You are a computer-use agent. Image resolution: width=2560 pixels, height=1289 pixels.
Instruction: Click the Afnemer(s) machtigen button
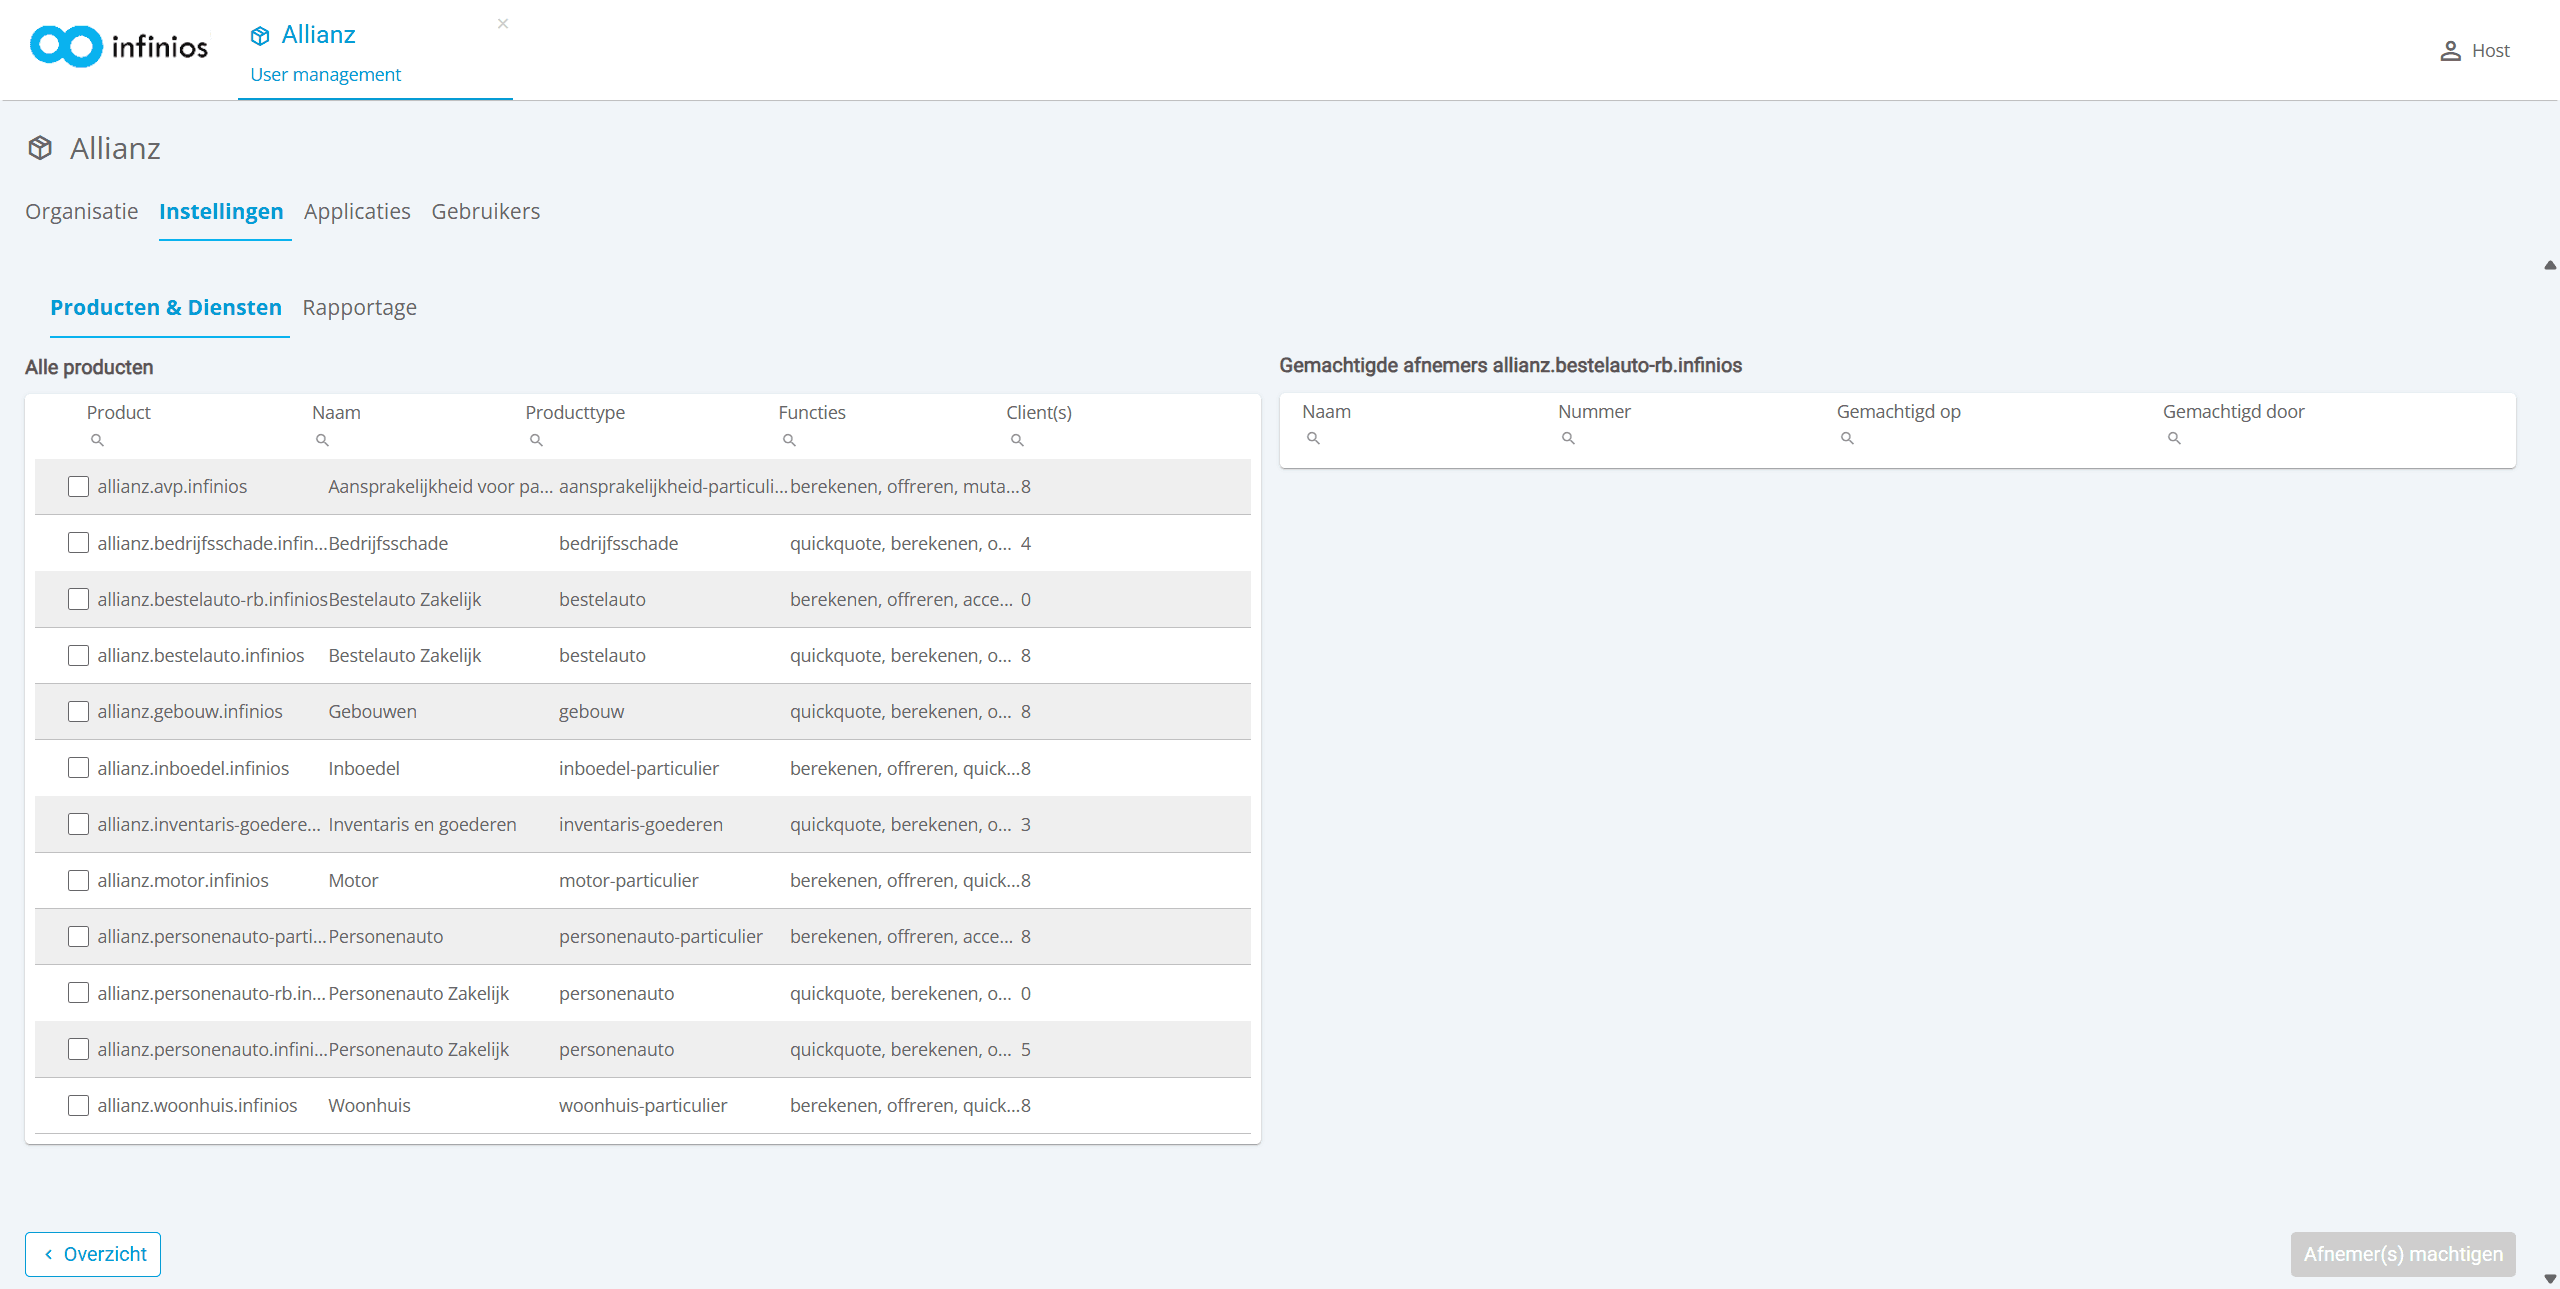pos(2403,1254)
